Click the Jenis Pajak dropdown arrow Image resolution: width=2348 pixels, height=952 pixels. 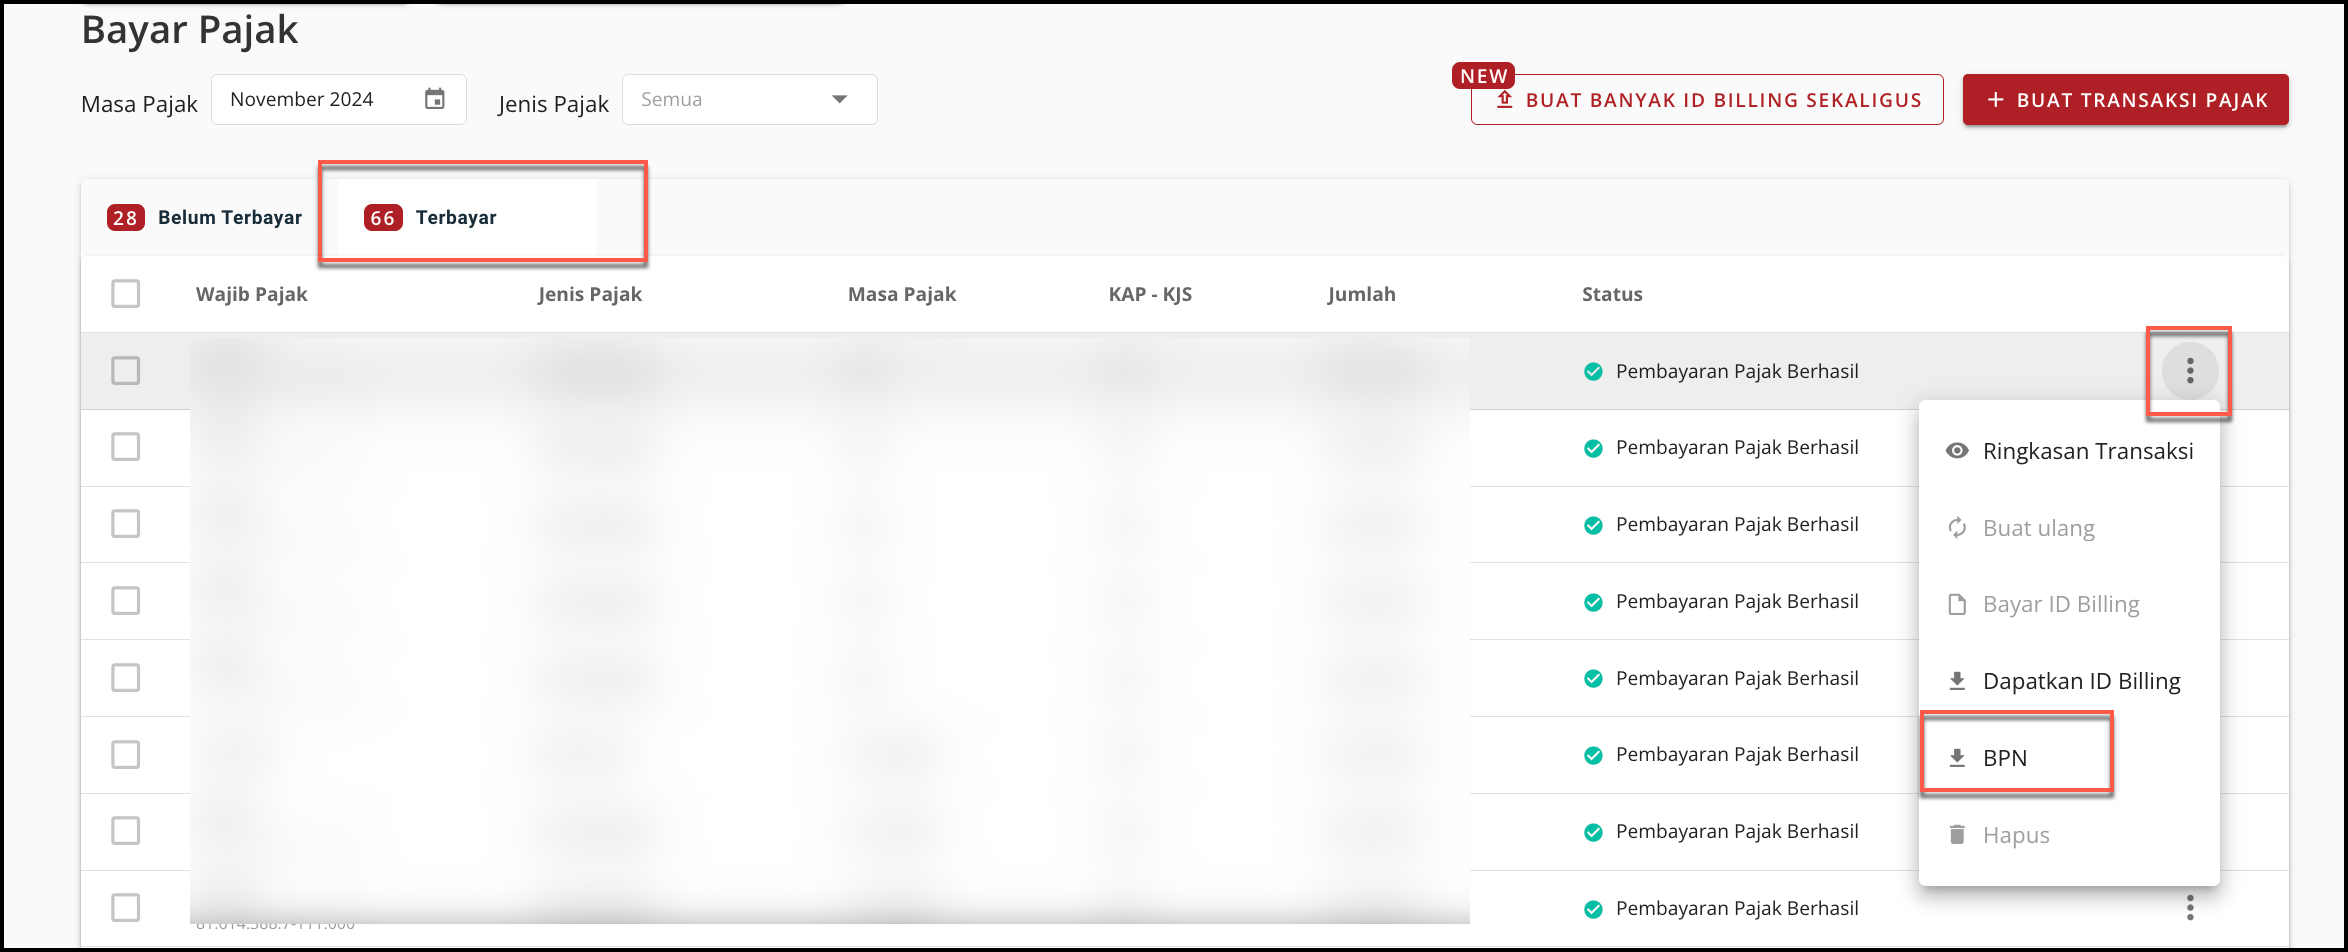click(x=839, y=100)
